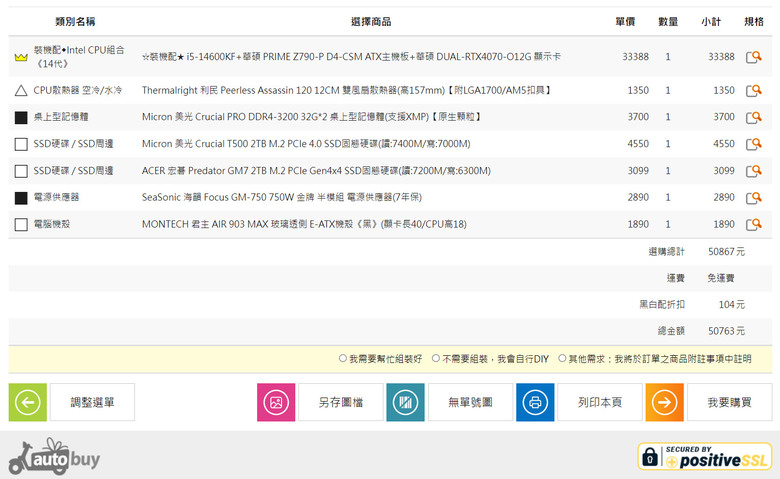Viewport: 780px width, 479px height.
Task: Click black square marker beside 電源供應器
Action: click(x=21, y=198)
